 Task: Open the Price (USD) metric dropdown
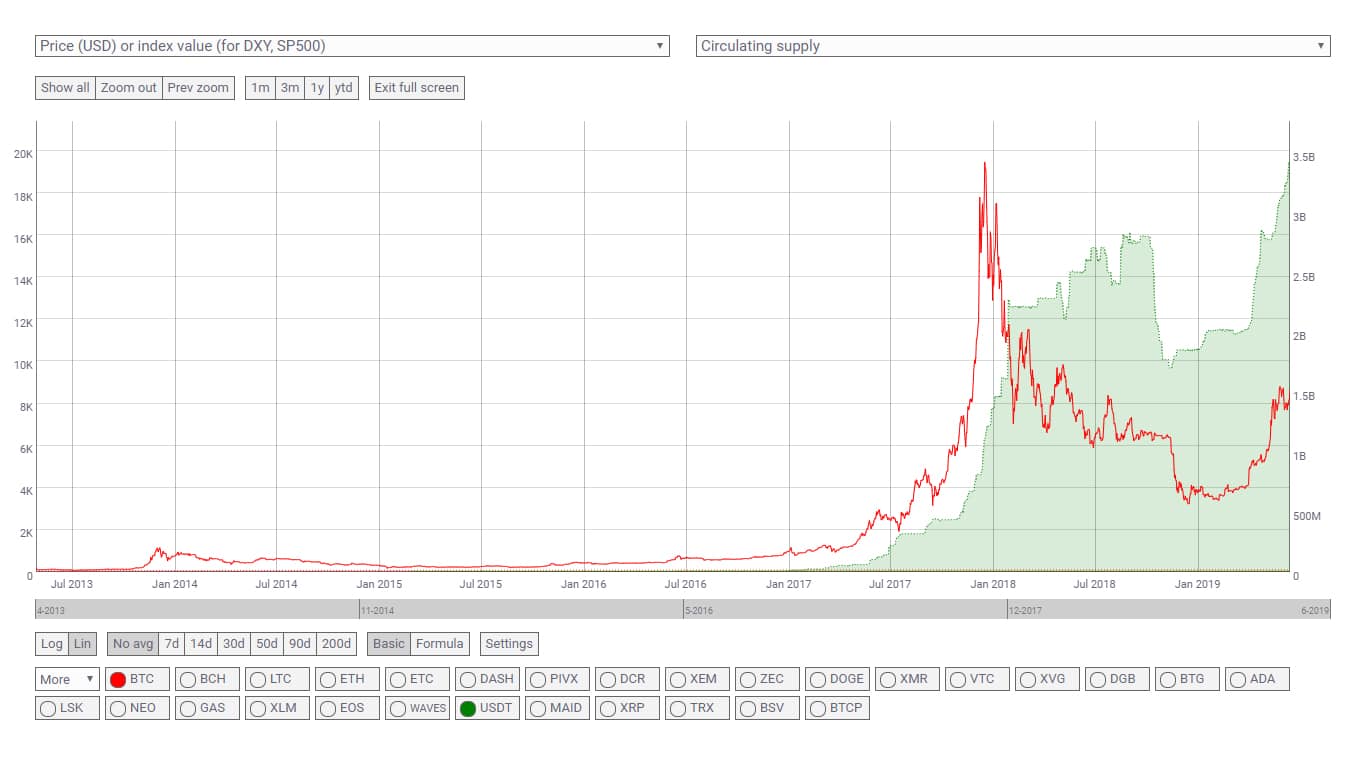tap(352, 46)
